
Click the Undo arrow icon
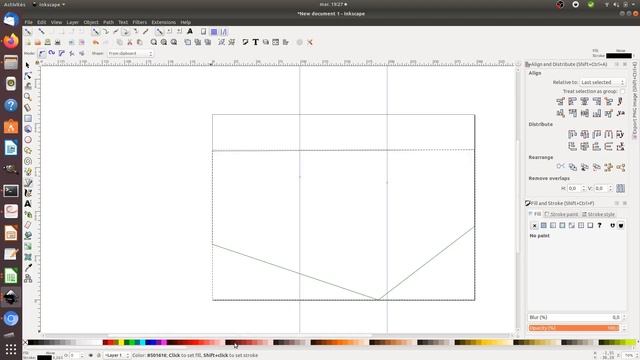[96, 42]
